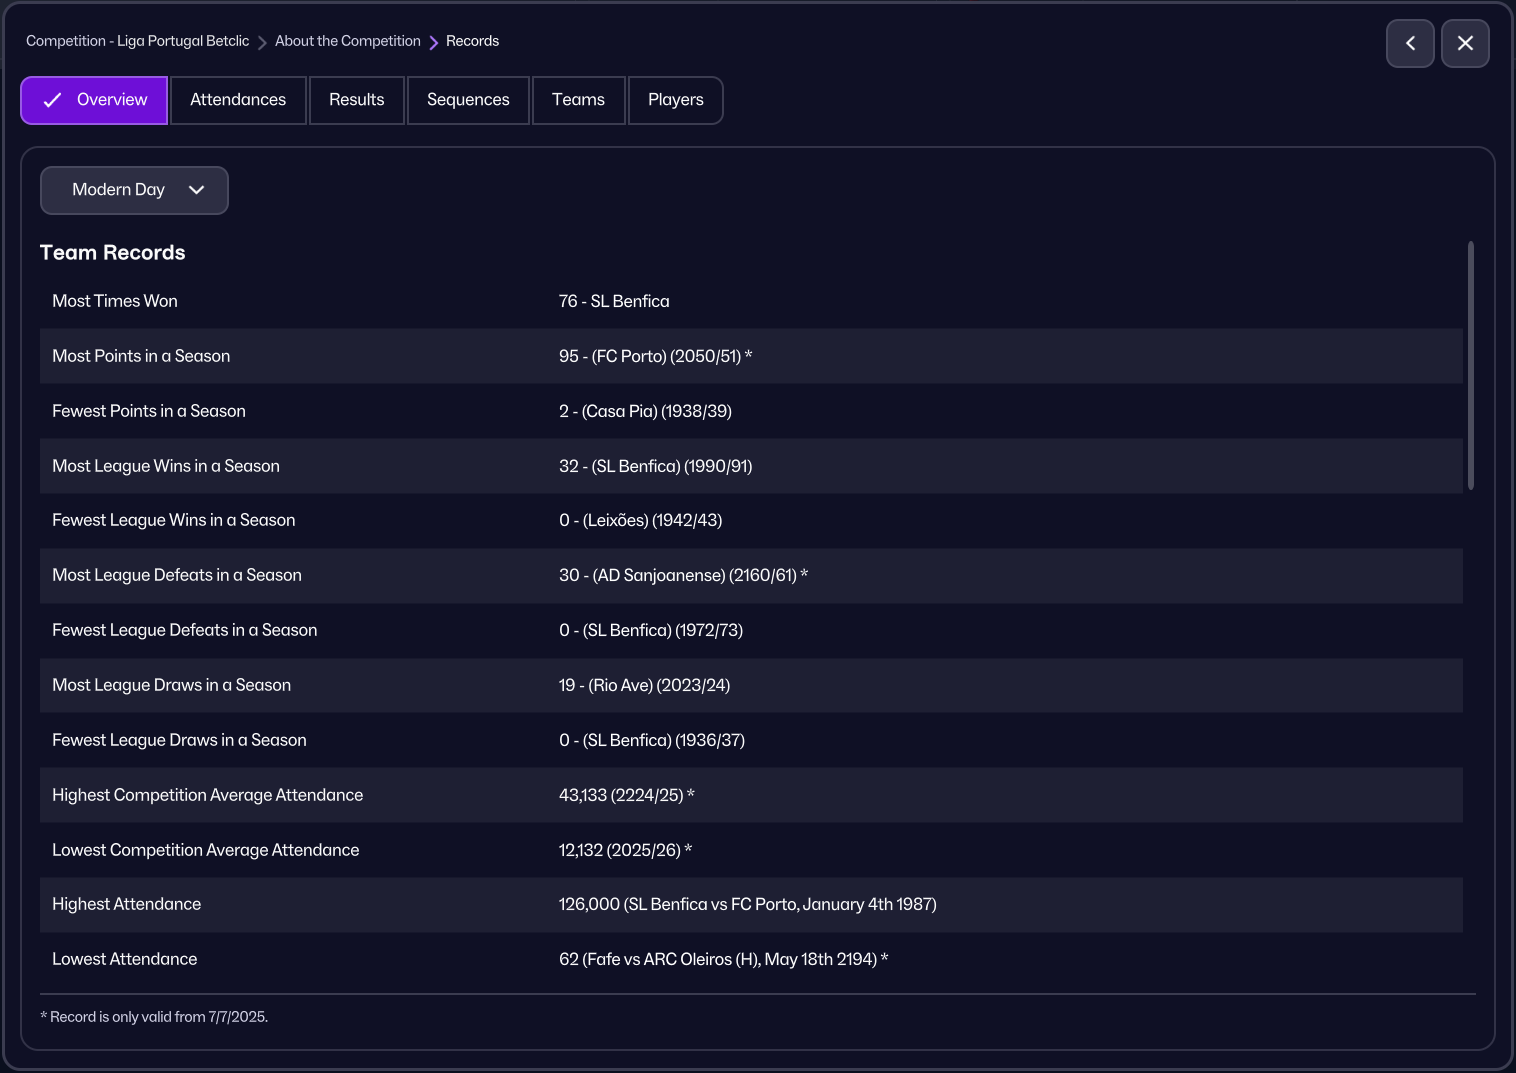
Task: Select the Most League Defeats in a Season label
Action: click(177, 575)
